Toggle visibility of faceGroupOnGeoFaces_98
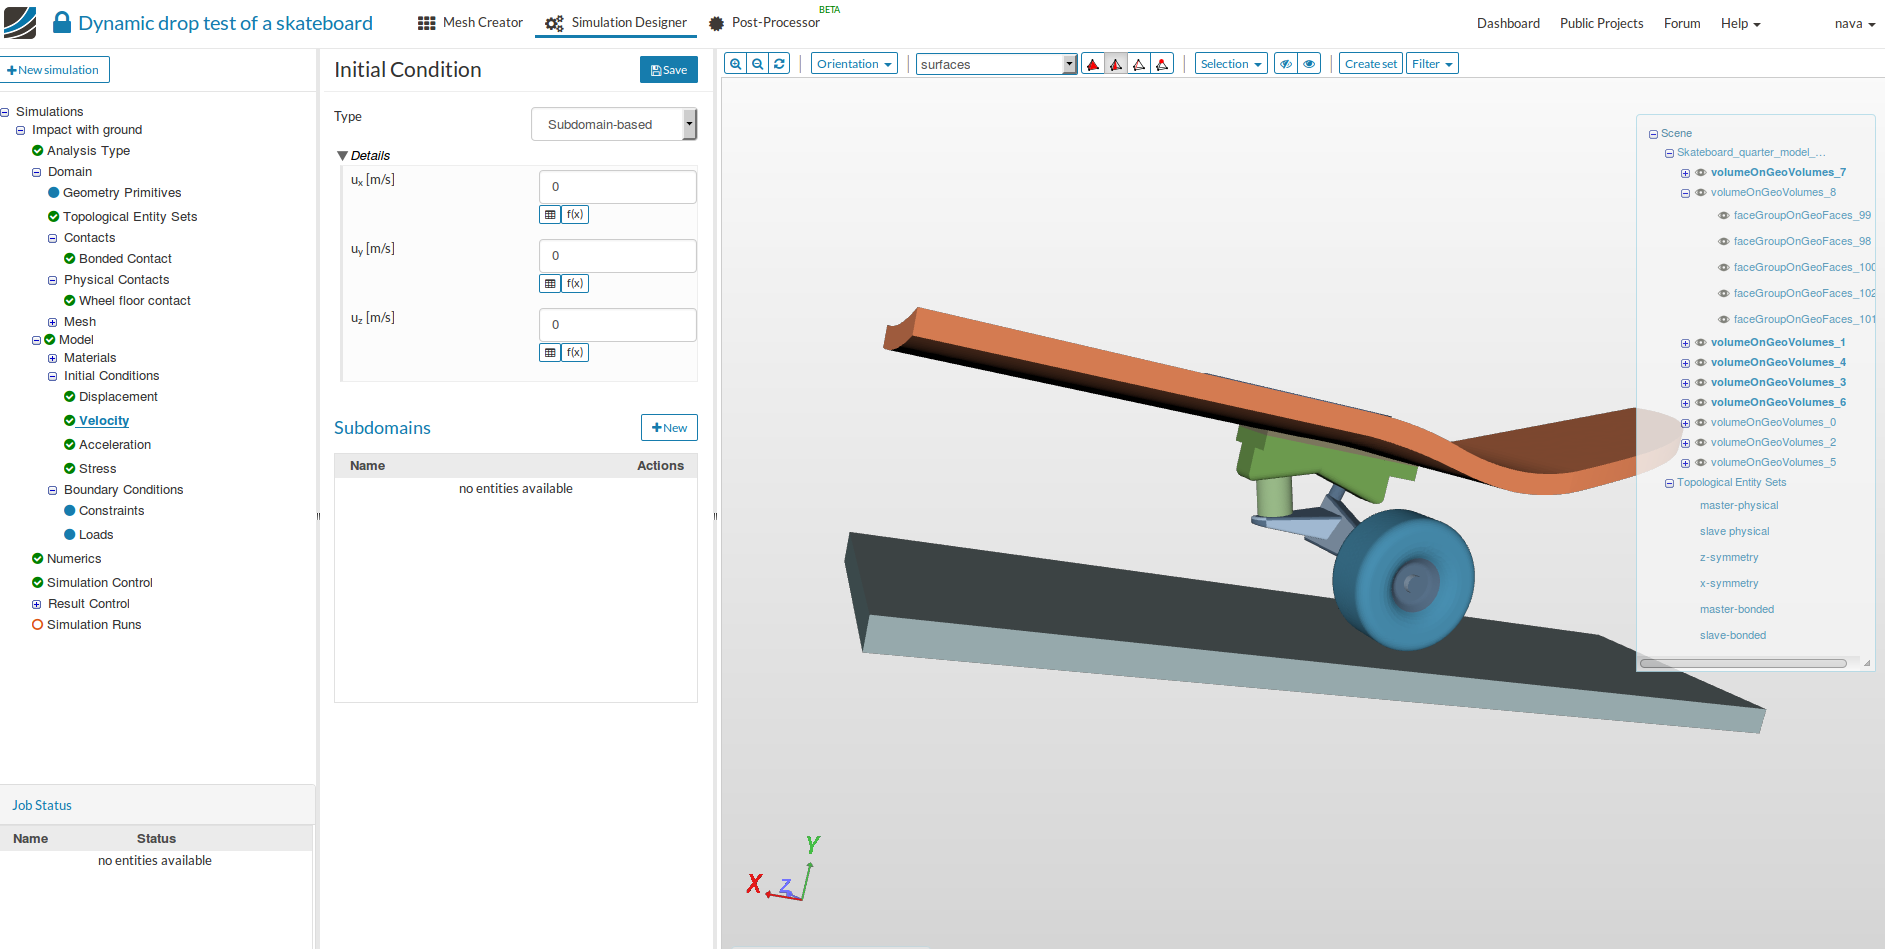This screenshot has width=1885, height=949. pos(1723,242)
